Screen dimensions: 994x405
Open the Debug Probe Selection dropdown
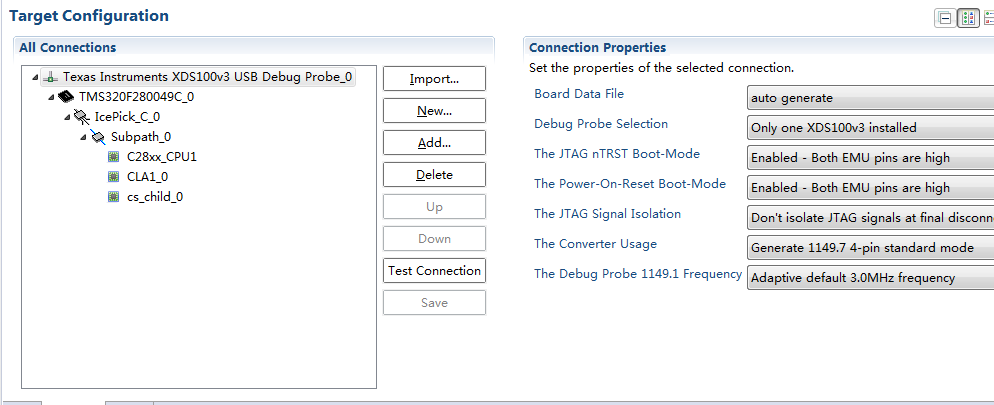pyautogui.click(x=870, y=128)
